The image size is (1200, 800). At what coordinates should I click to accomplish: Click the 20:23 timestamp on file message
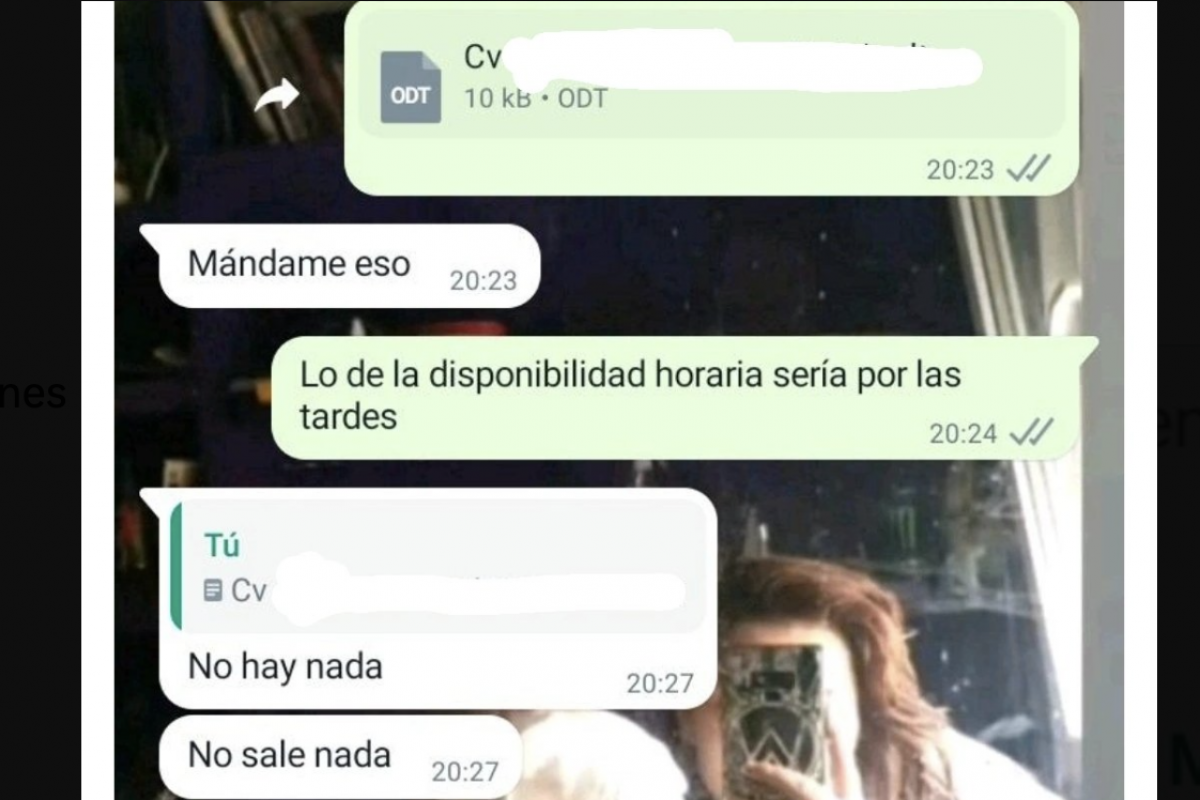click(960, 170)
